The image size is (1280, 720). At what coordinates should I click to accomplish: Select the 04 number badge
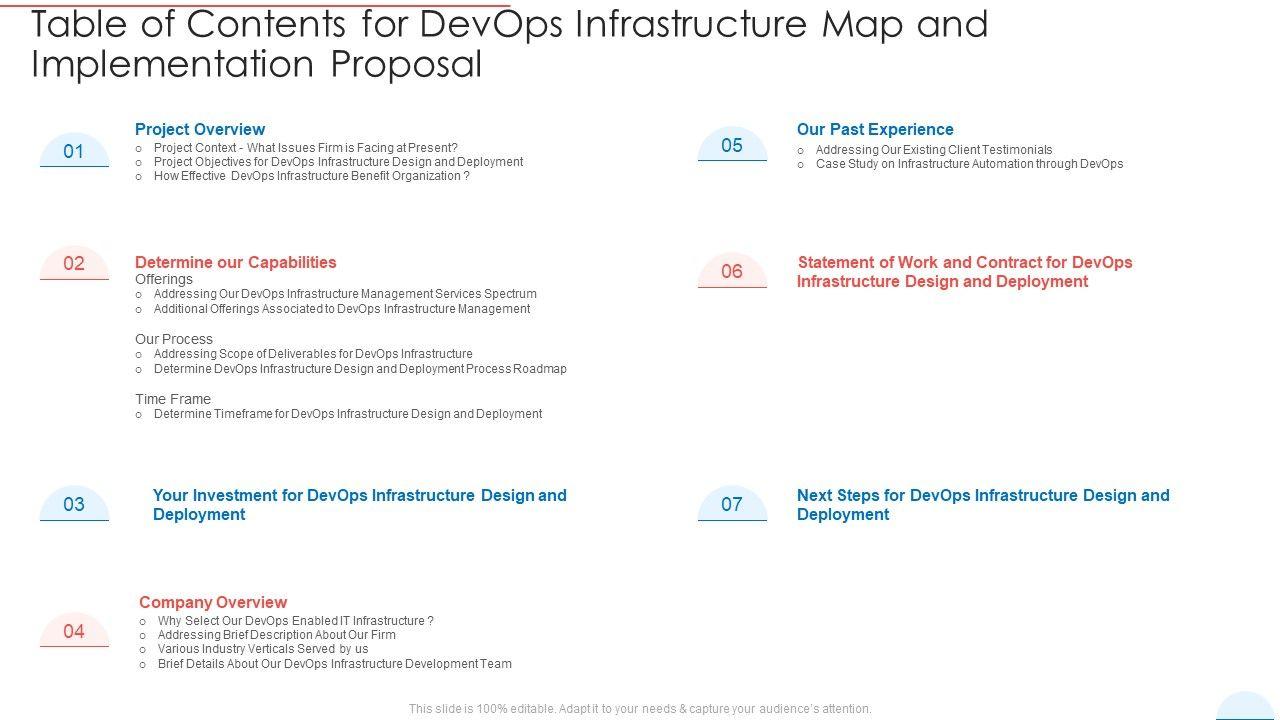pyautogui.click(x=74, y=631)
